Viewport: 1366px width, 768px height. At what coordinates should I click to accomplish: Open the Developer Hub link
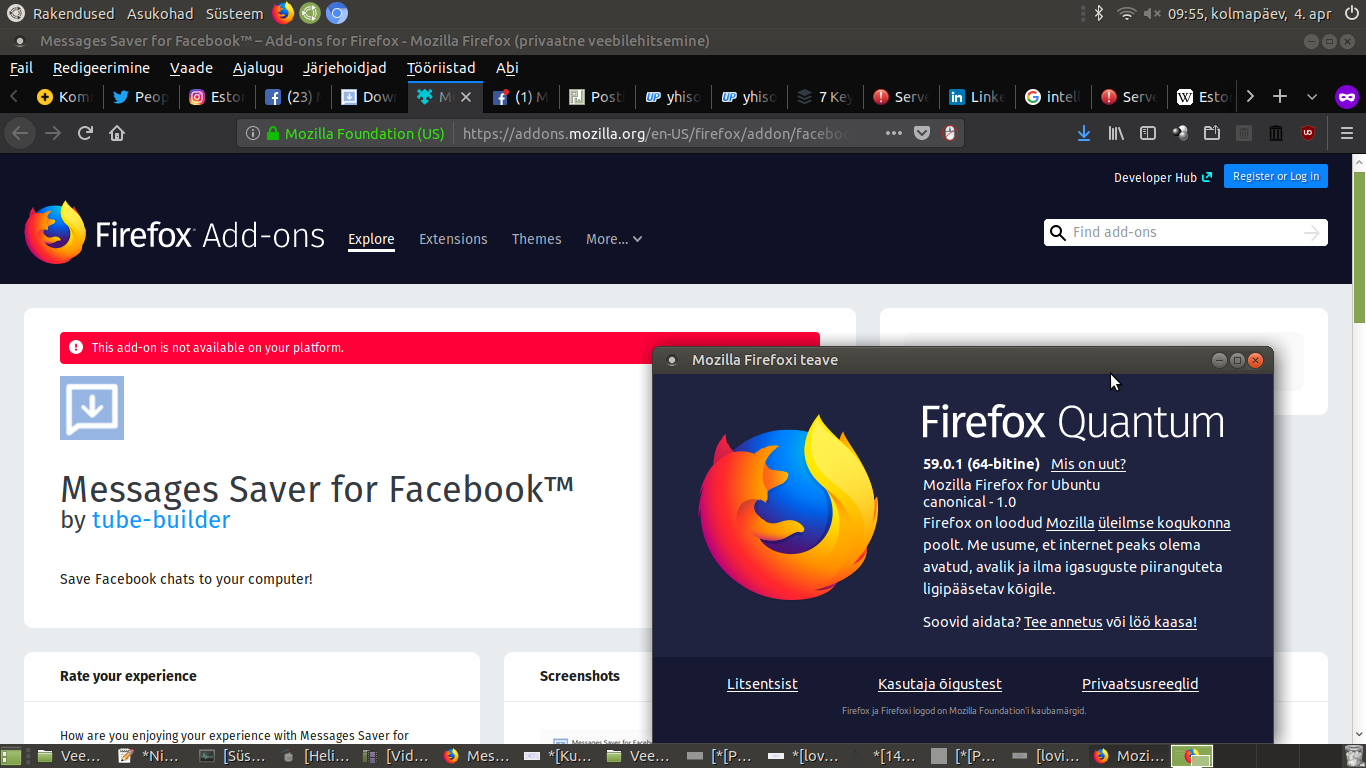[1162, 177]
